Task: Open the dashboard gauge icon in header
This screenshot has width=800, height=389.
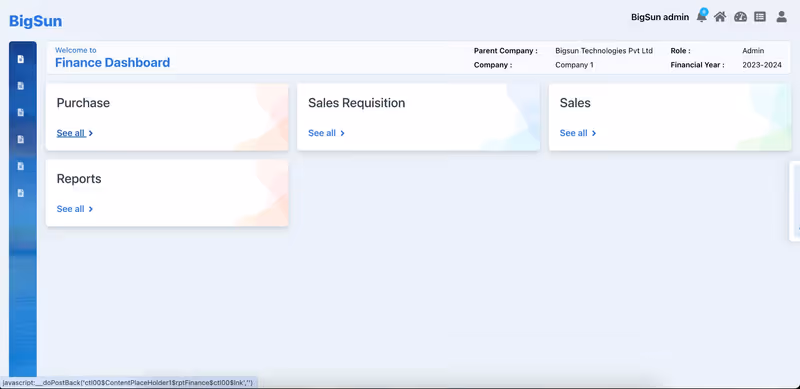Action: [x=740, y=17]
